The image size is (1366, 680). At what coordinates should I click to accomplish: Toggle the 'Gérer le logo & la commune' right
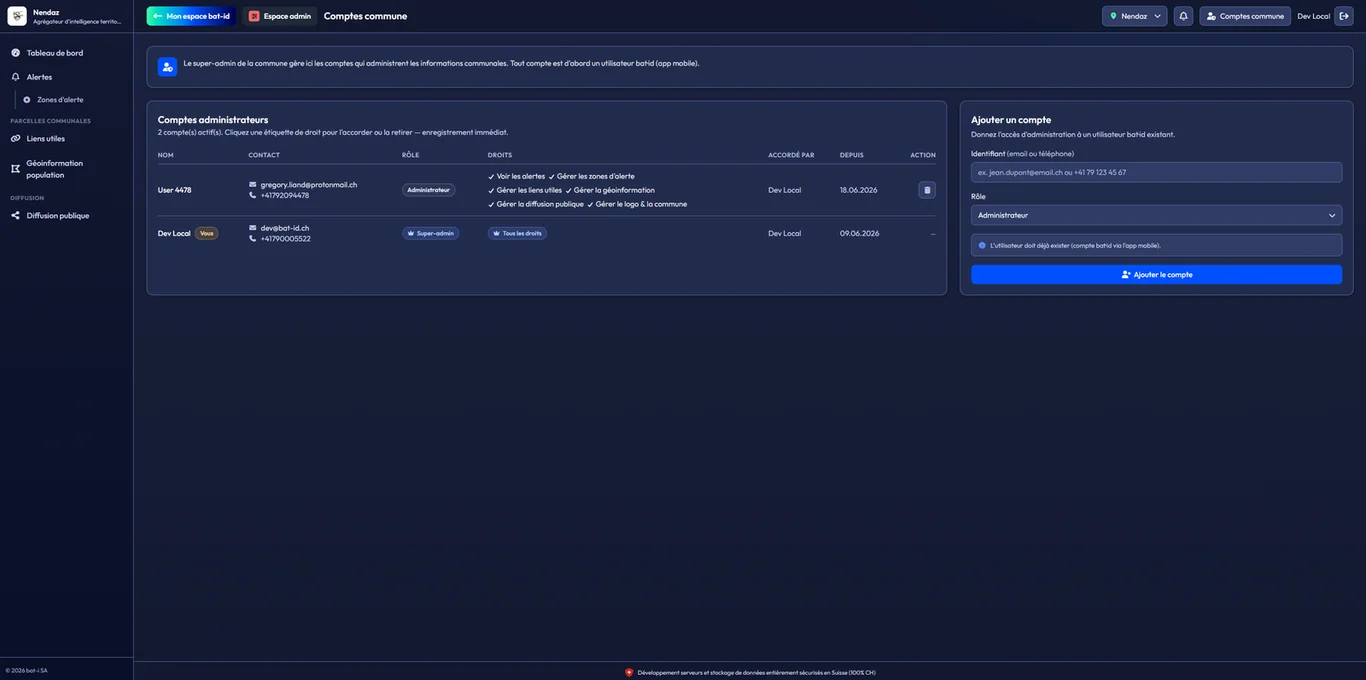pos(637,204)
